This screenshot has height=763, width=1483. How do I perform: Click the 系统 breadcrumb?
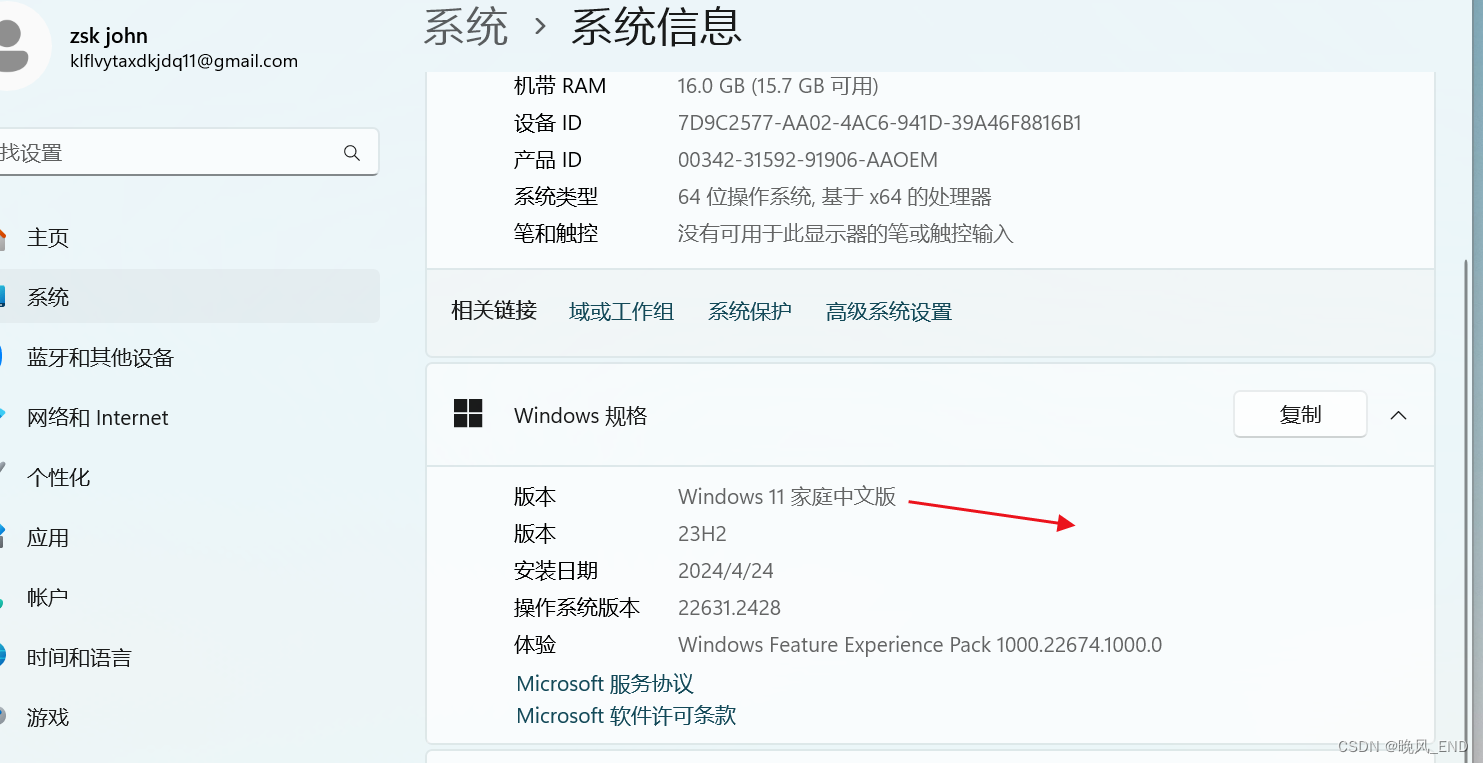coord(466,25)
